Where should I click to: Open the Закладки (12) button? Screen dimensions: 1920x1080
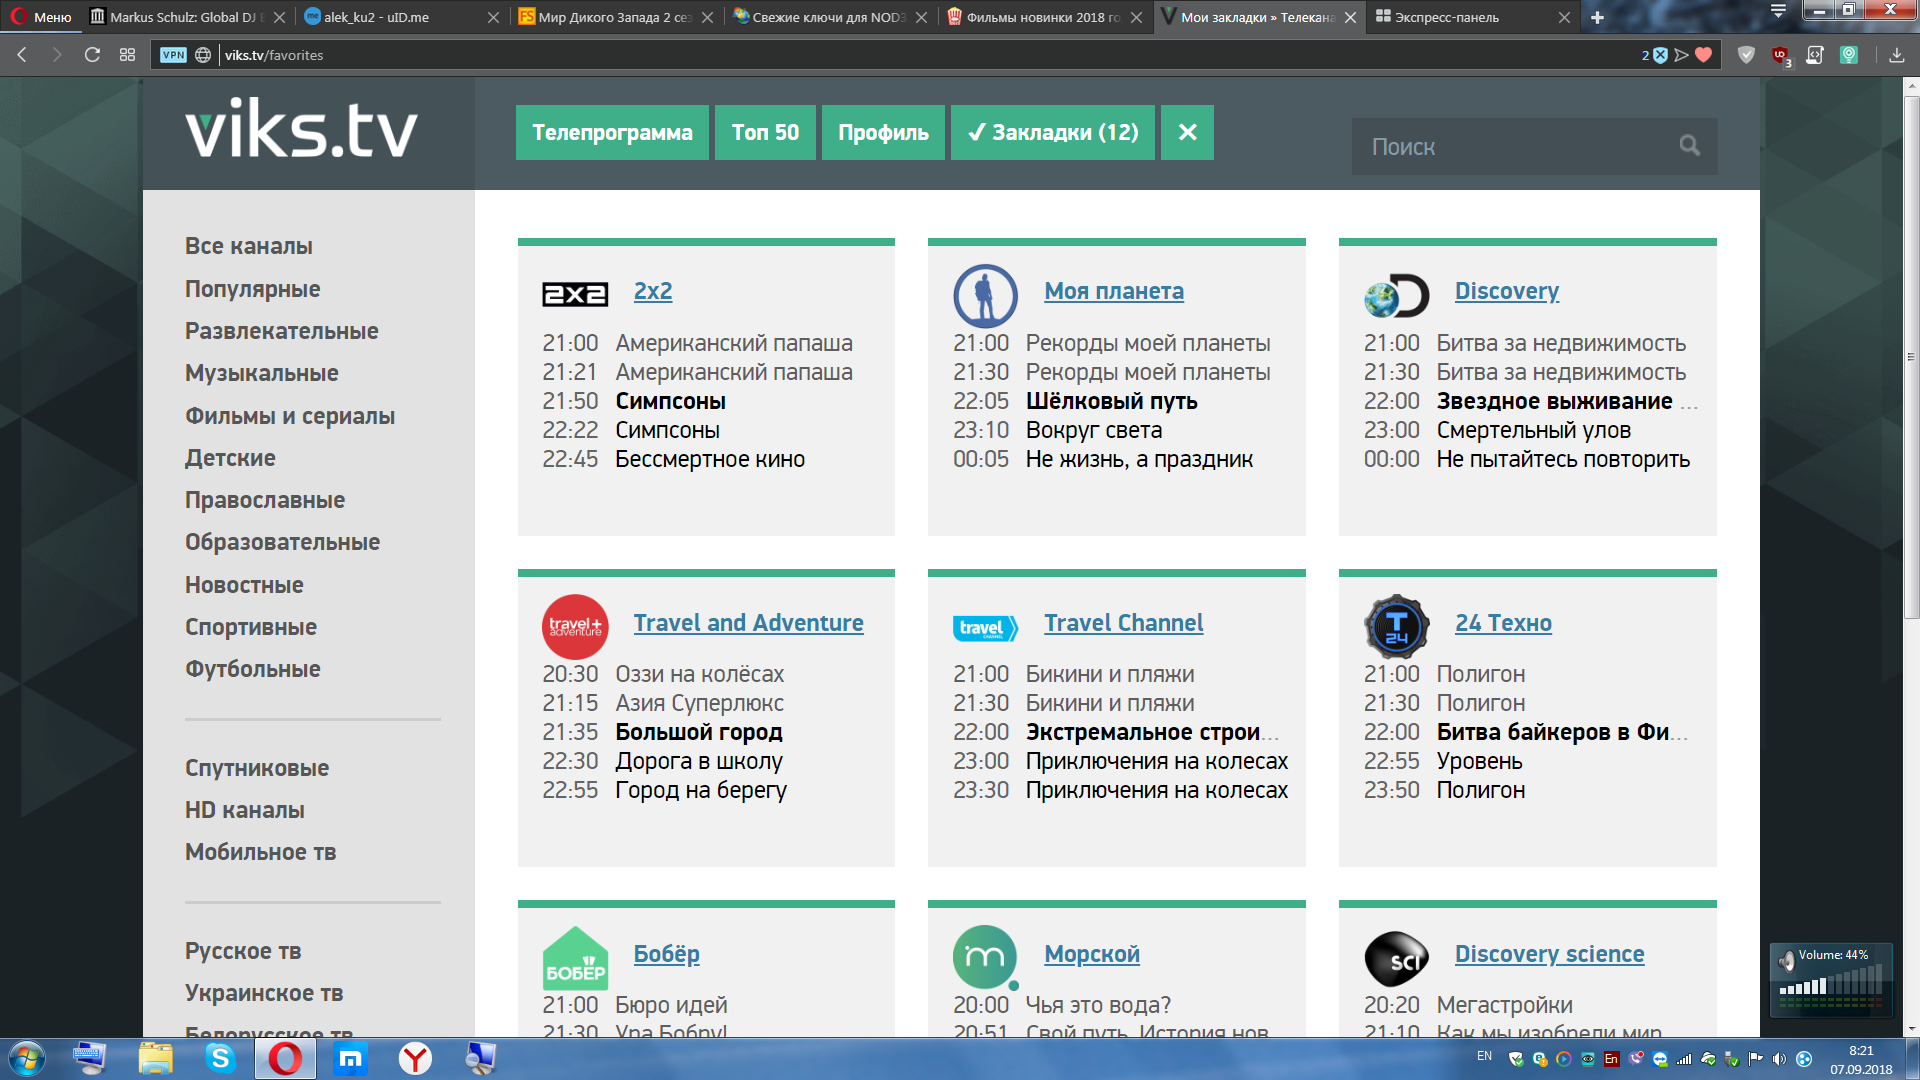tap(1052, 131)
